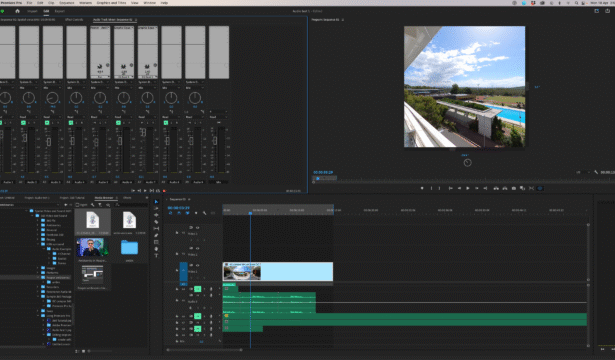Screen dimensions: 615x360
Task: Switch to the Import workspace
Action: coord(32,11)
